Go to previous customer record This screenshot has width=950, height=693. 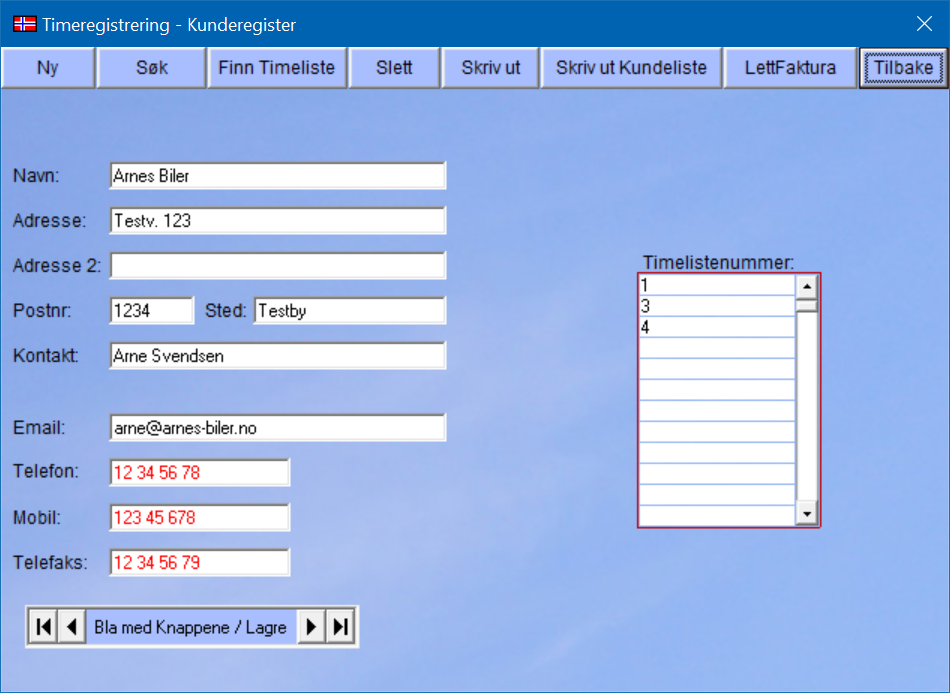click(71, 627)
